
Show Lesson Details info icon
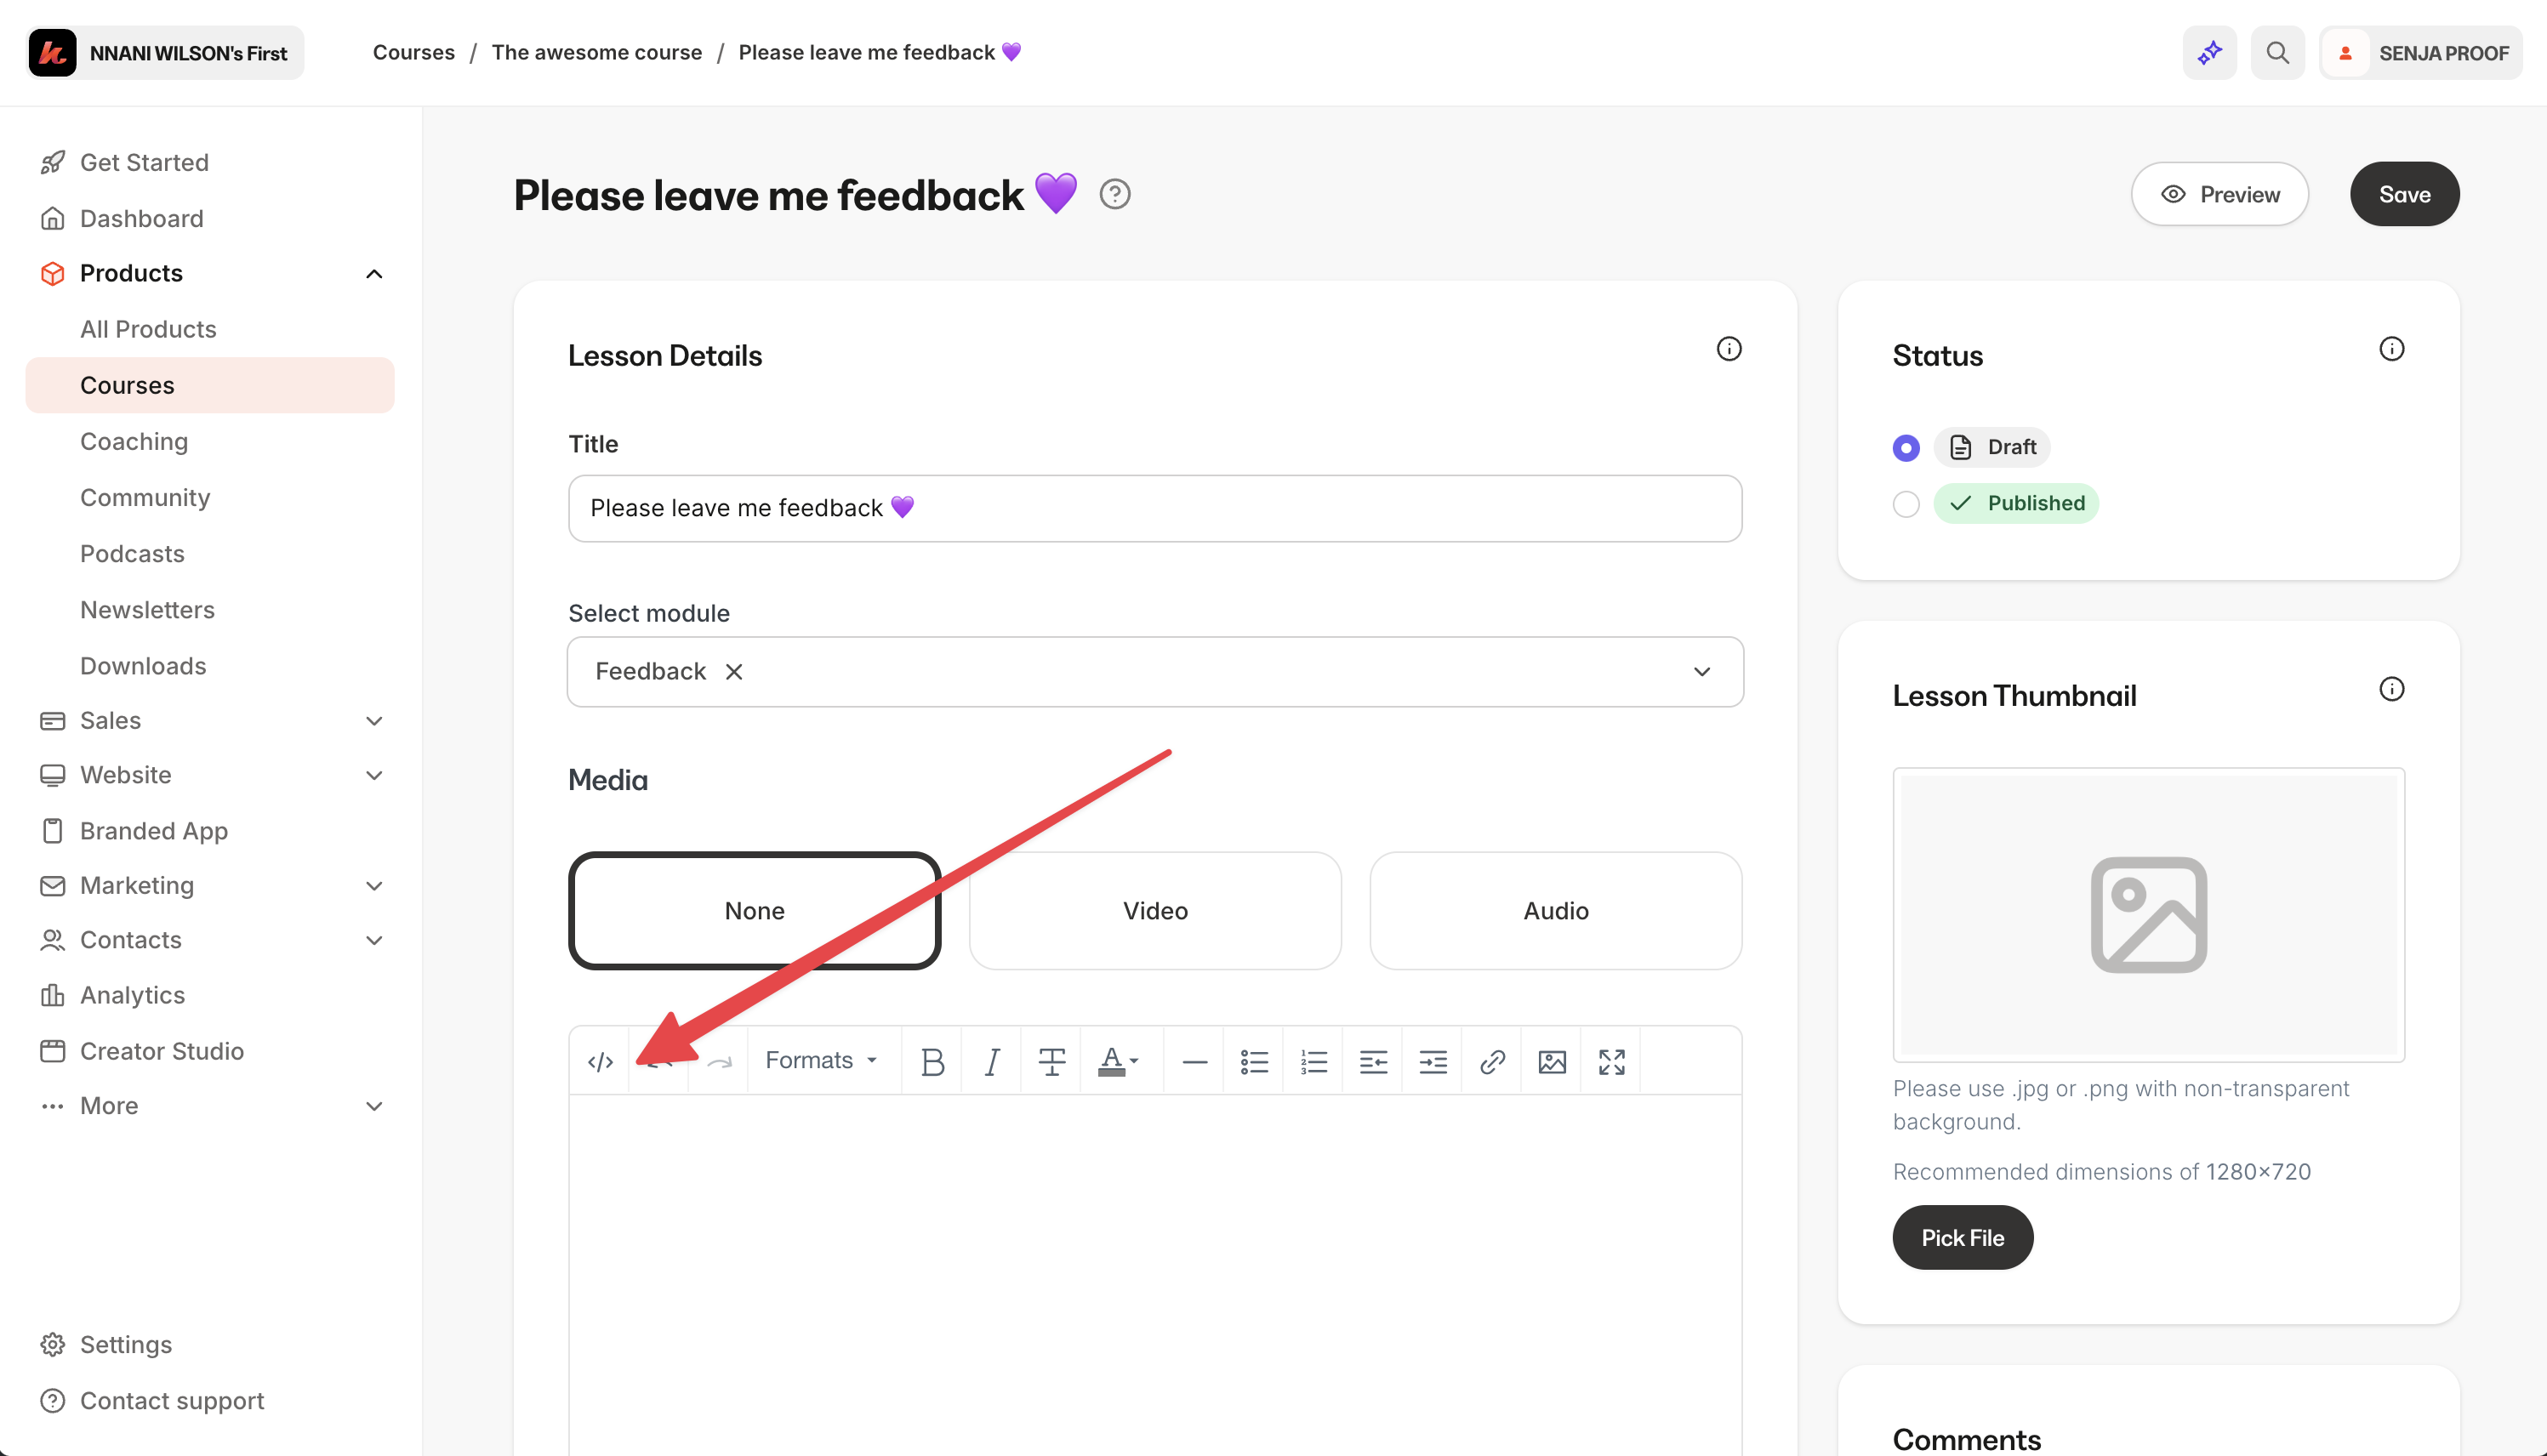(x=1728, y=349)
